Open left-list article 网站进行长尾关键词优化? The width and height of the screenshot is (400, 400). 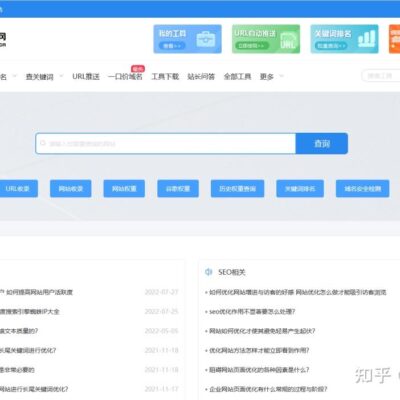pyautogui.click(x=34, y=389)
